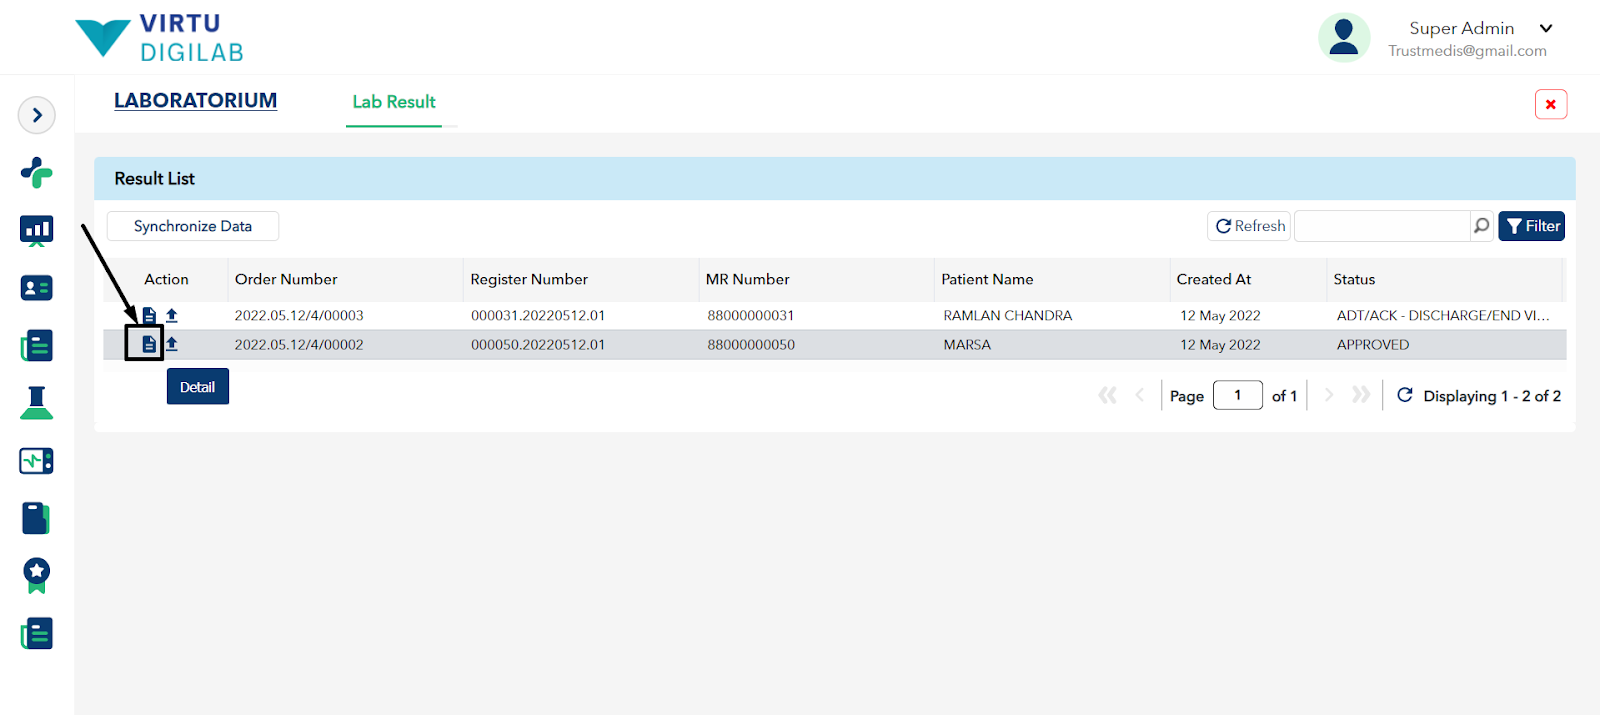1600x715 pixels.
Task: Click upload icon for RAMLAN CHANDRA row
Action: tap(172, 316)
